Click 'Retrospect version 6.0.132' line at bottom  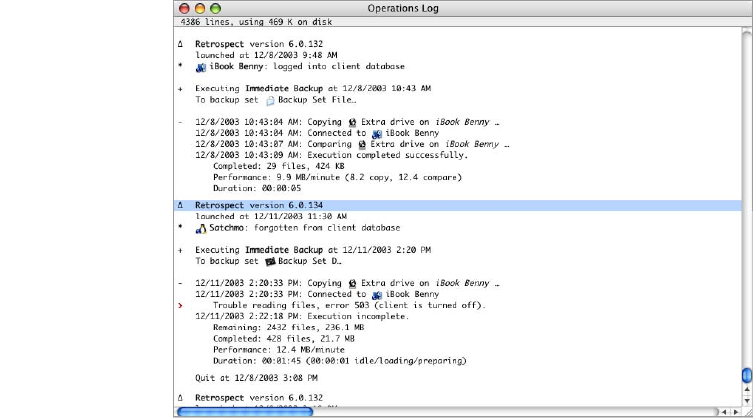pyautogui.click(x=259, y=398)
